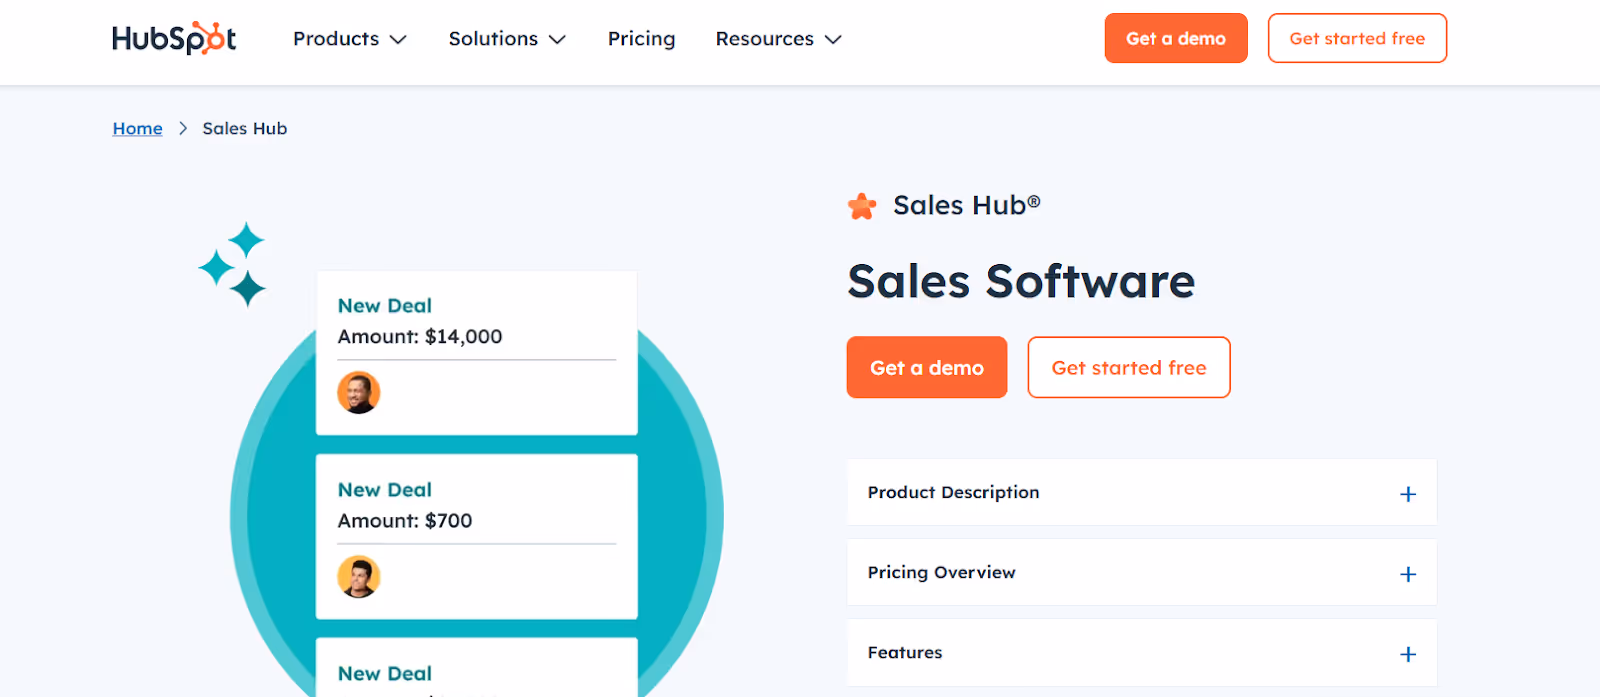Open the Pricing Overview accordion row

point(1142,572)
